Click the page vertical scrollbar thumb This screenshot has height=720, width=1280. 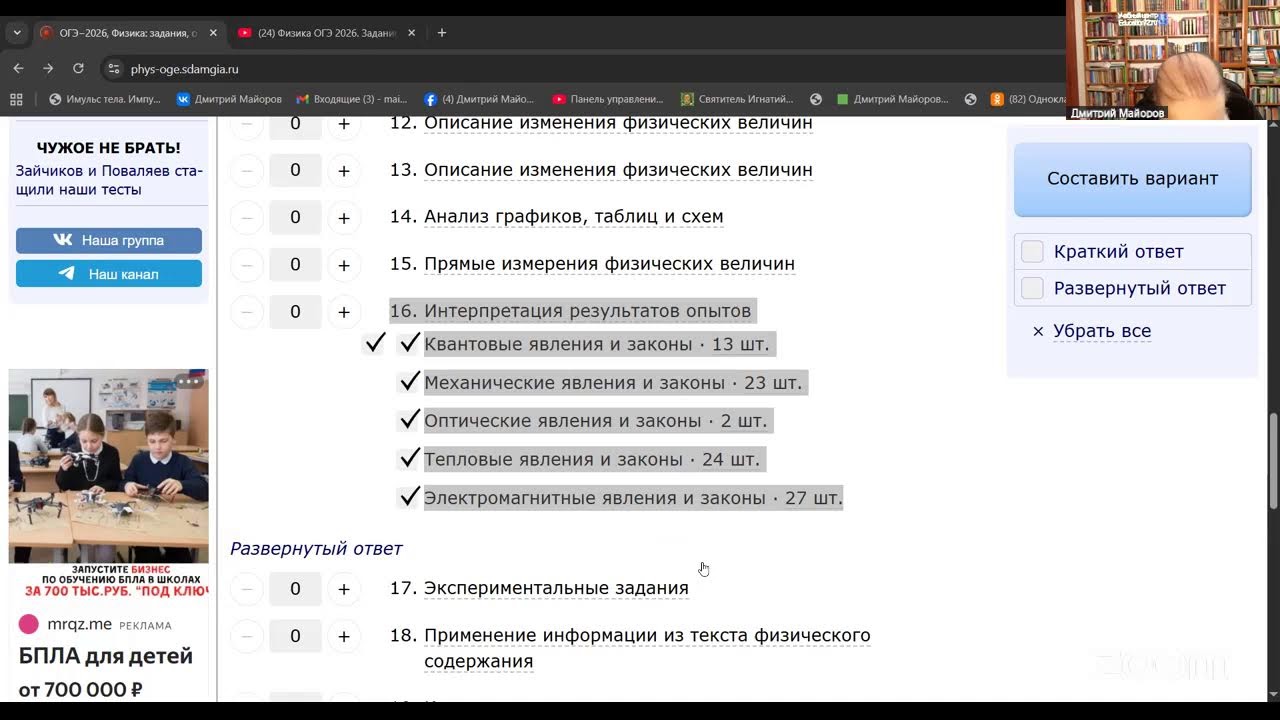point(1273,459)
